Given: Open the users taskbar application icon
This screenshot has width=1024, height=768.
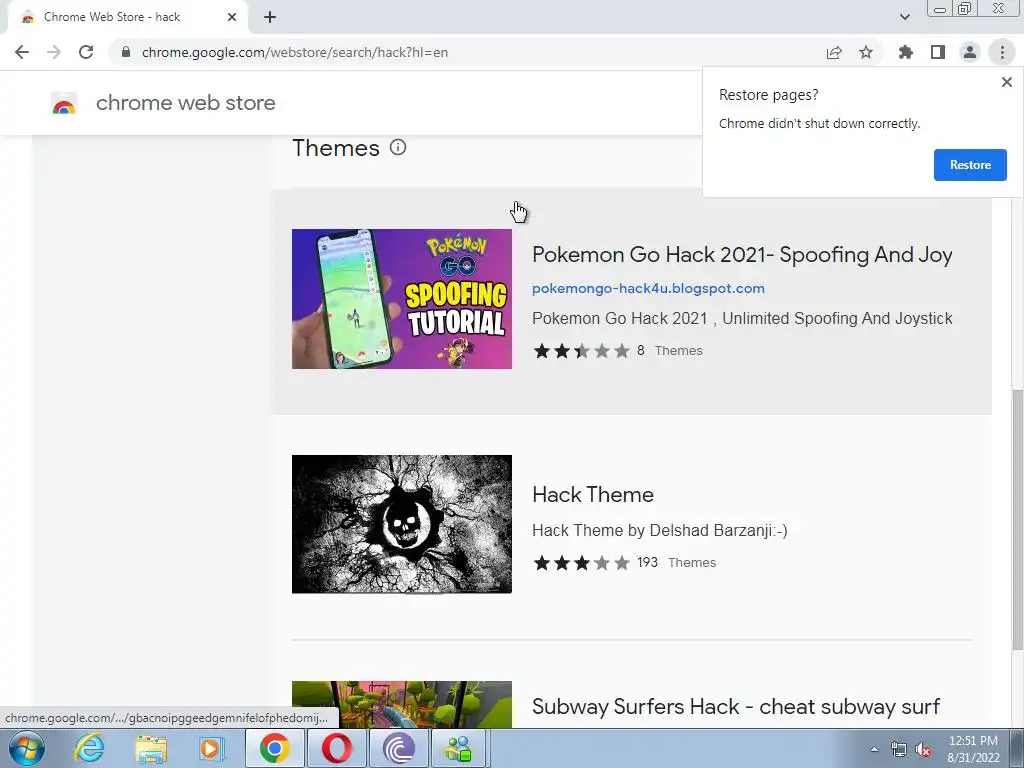Looking at the screenshot, I should pyautogui.click(x=459, y=748).
